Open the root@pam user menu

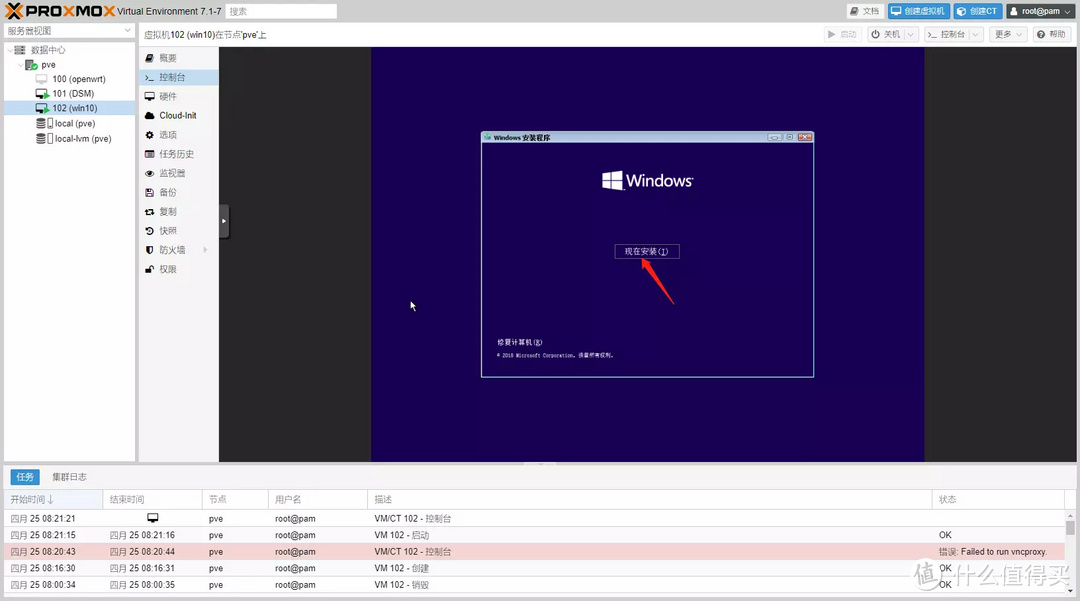click(1041, 11)
